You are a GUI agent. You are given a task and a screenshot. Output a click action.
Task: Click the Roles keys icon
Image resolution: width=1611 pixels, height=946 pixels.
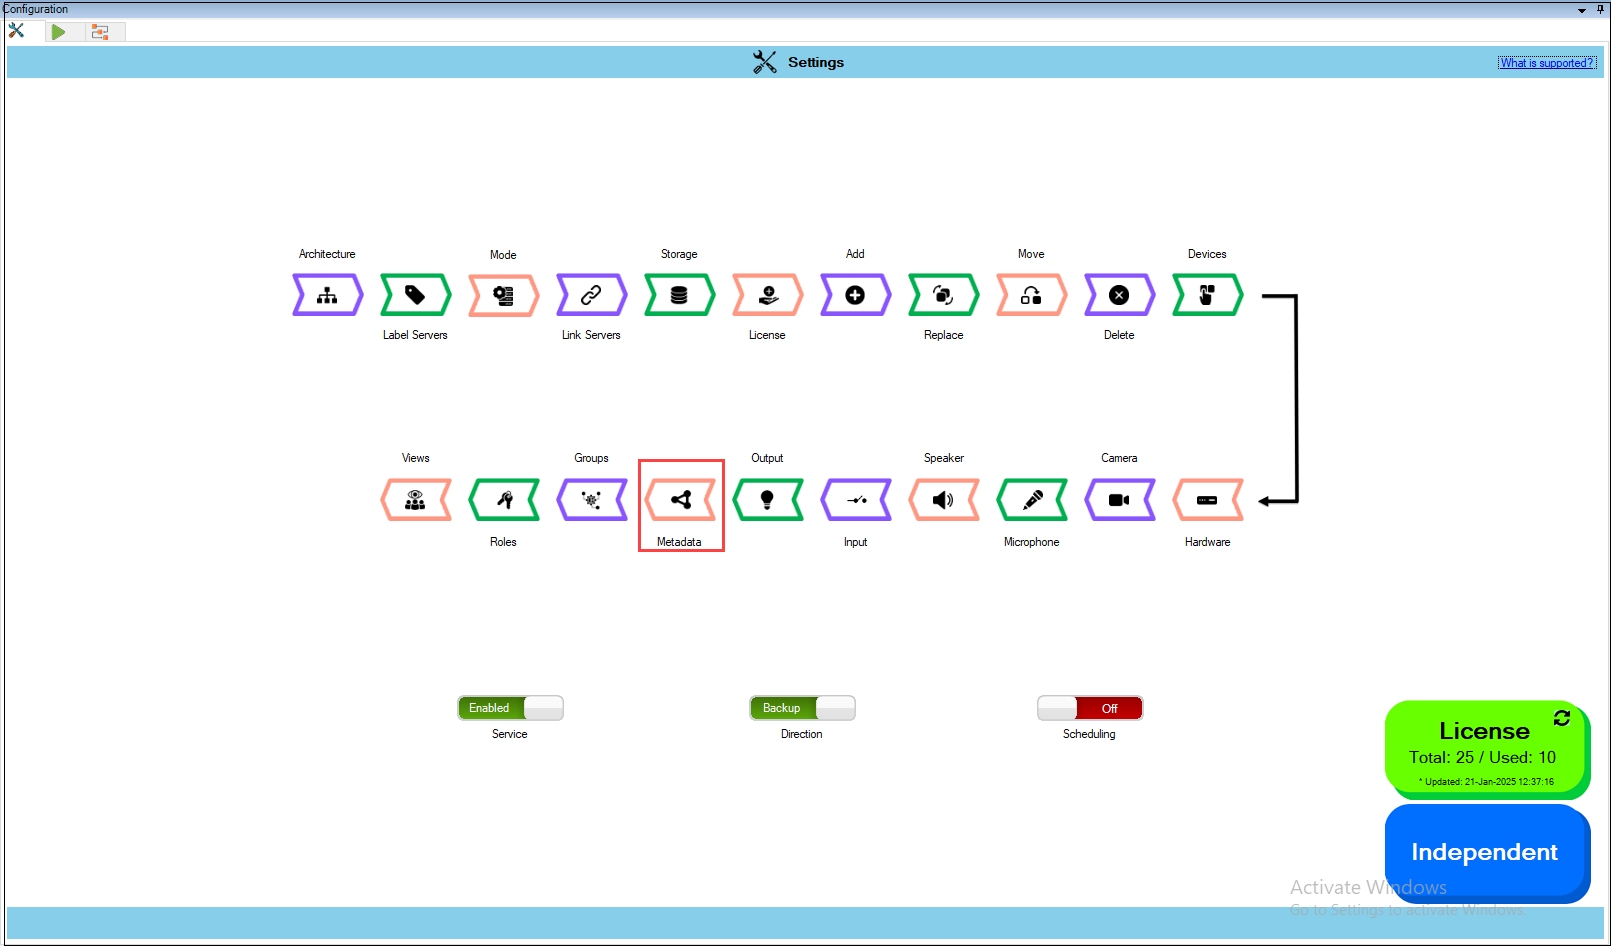pos(504,500)
